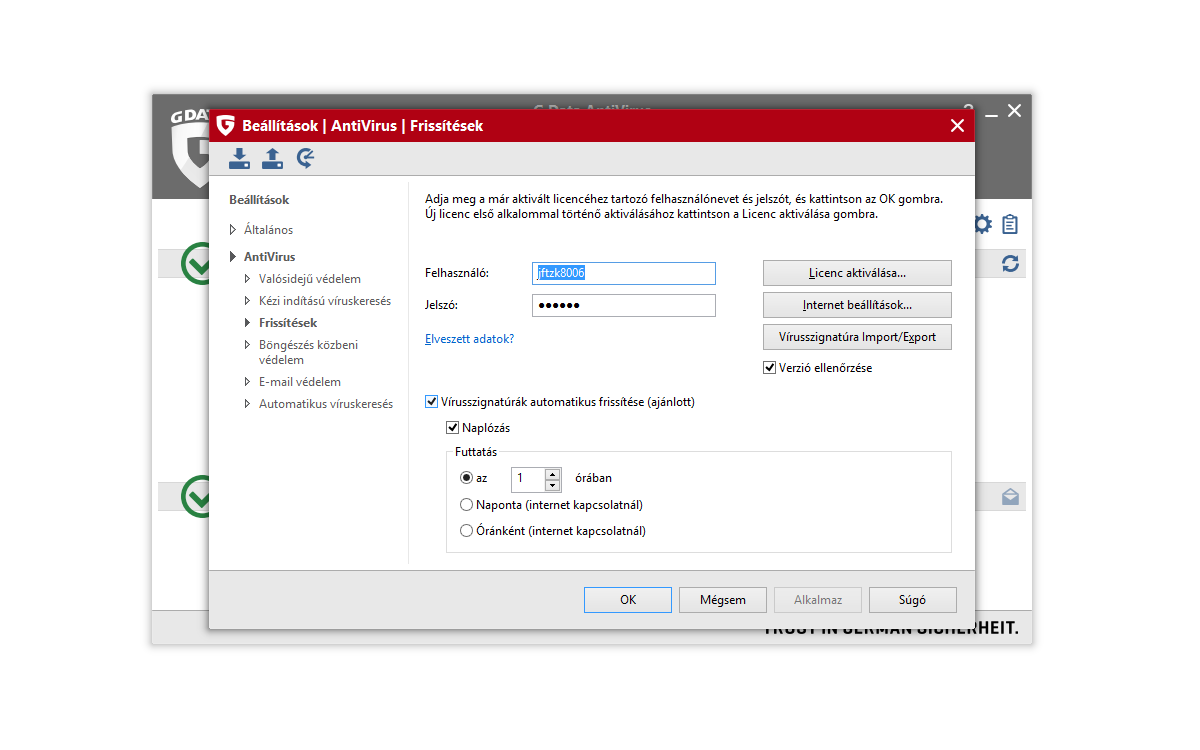The image size is (1200, 750).
Task: Confirm with the OK button
Action: click(x=628, y=600)
